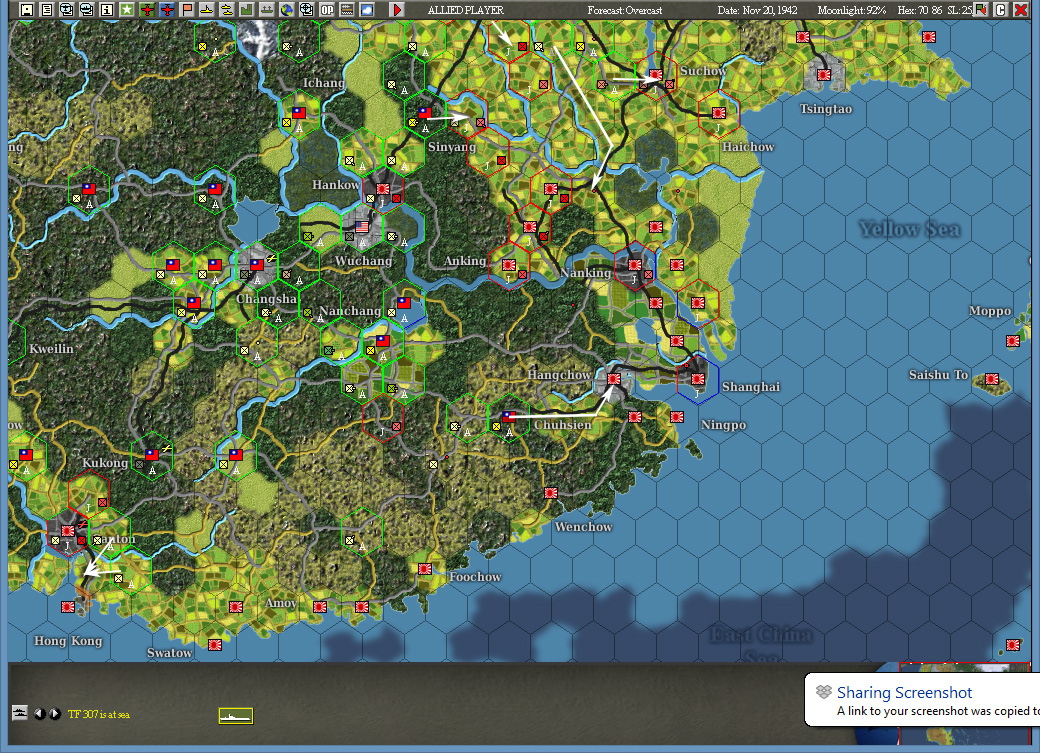Viewport: 1040px width, 753px height.
Task: Click the white star on green icon
Action: [x=127, y=9]
